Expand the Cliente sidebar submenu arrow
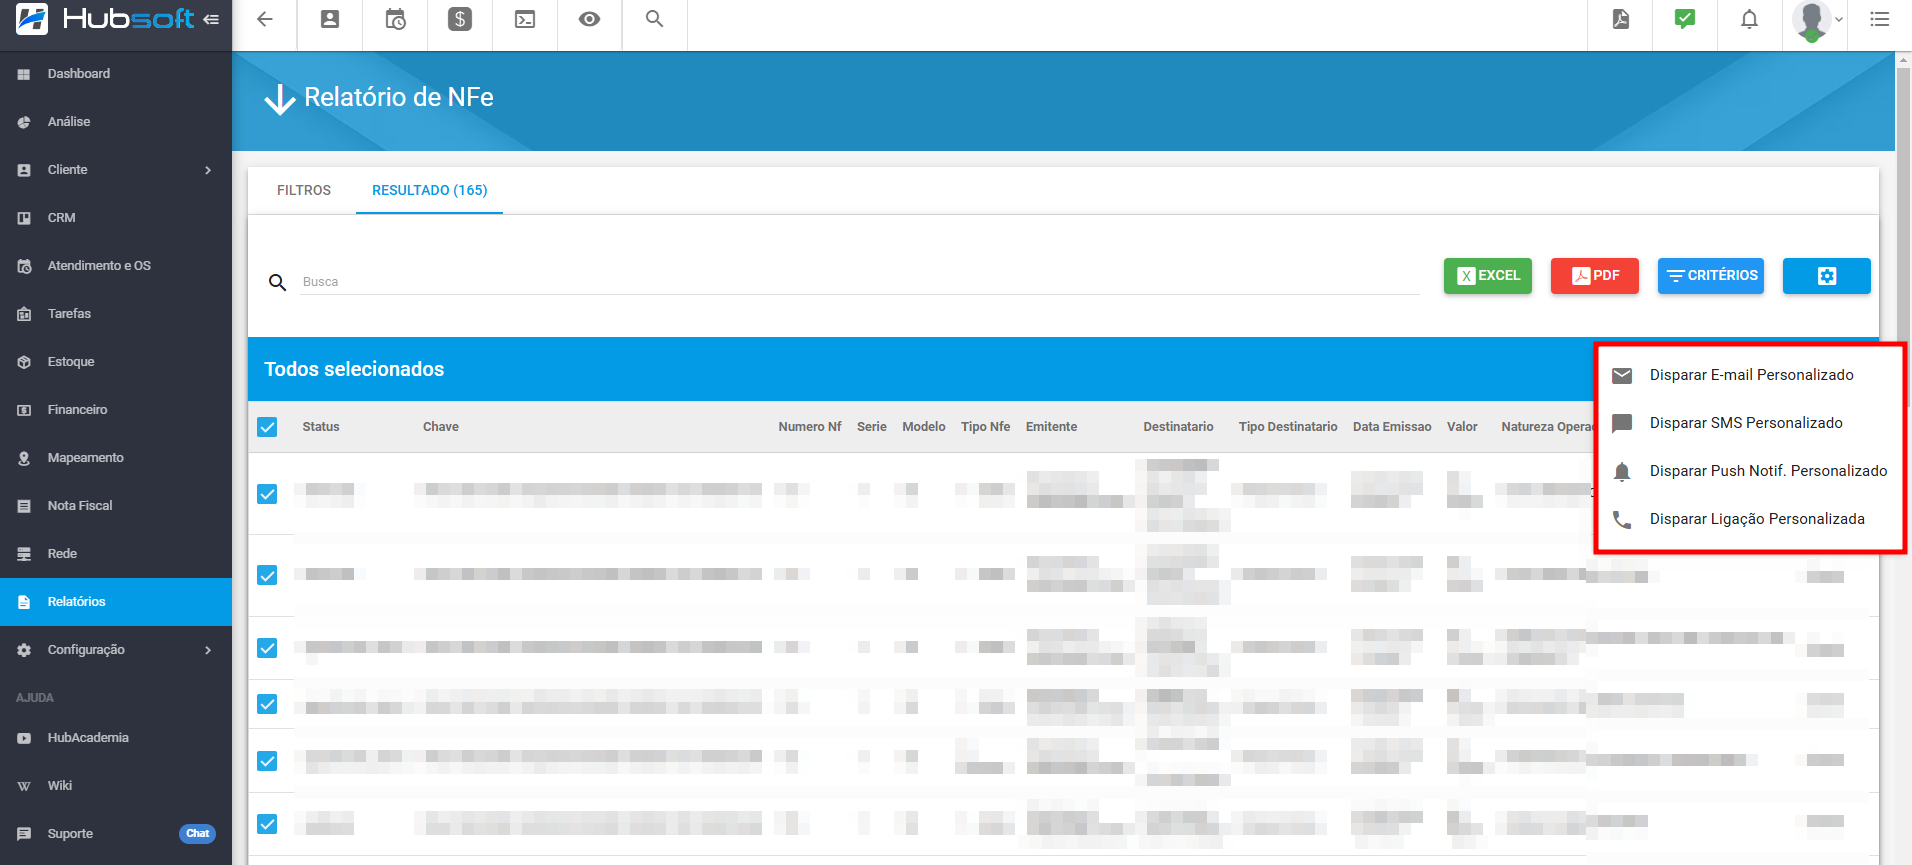 (x=208, y=170)
